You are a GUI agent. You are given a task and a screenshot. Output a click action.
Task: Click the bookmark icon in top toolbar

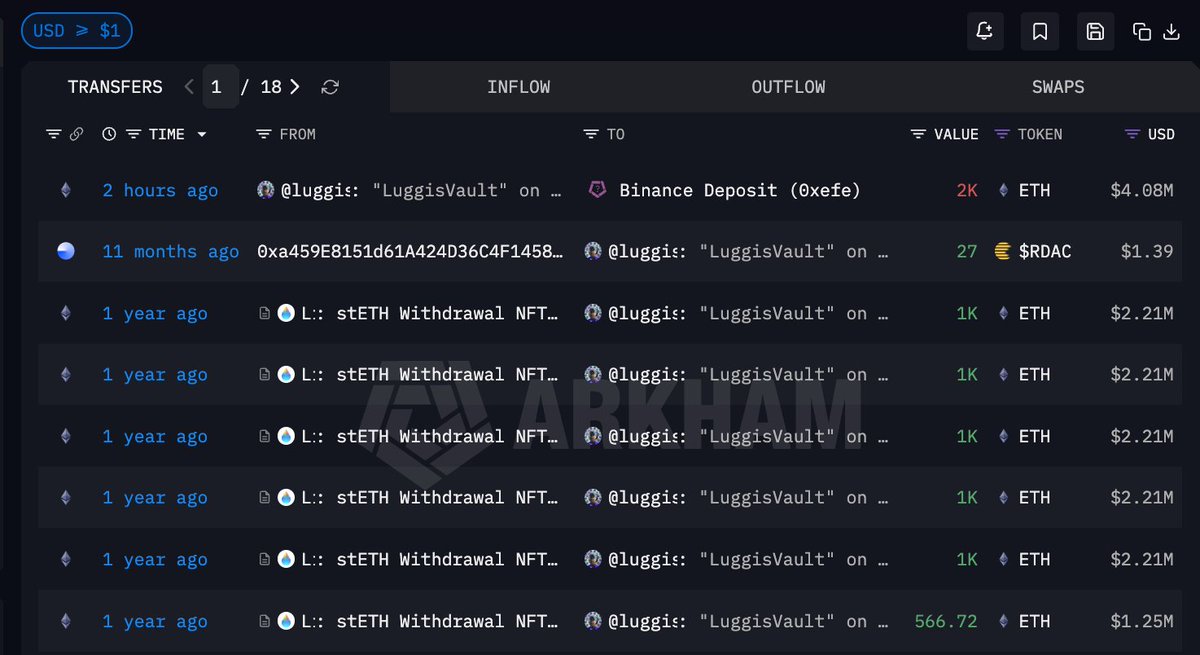point(1040,32)
